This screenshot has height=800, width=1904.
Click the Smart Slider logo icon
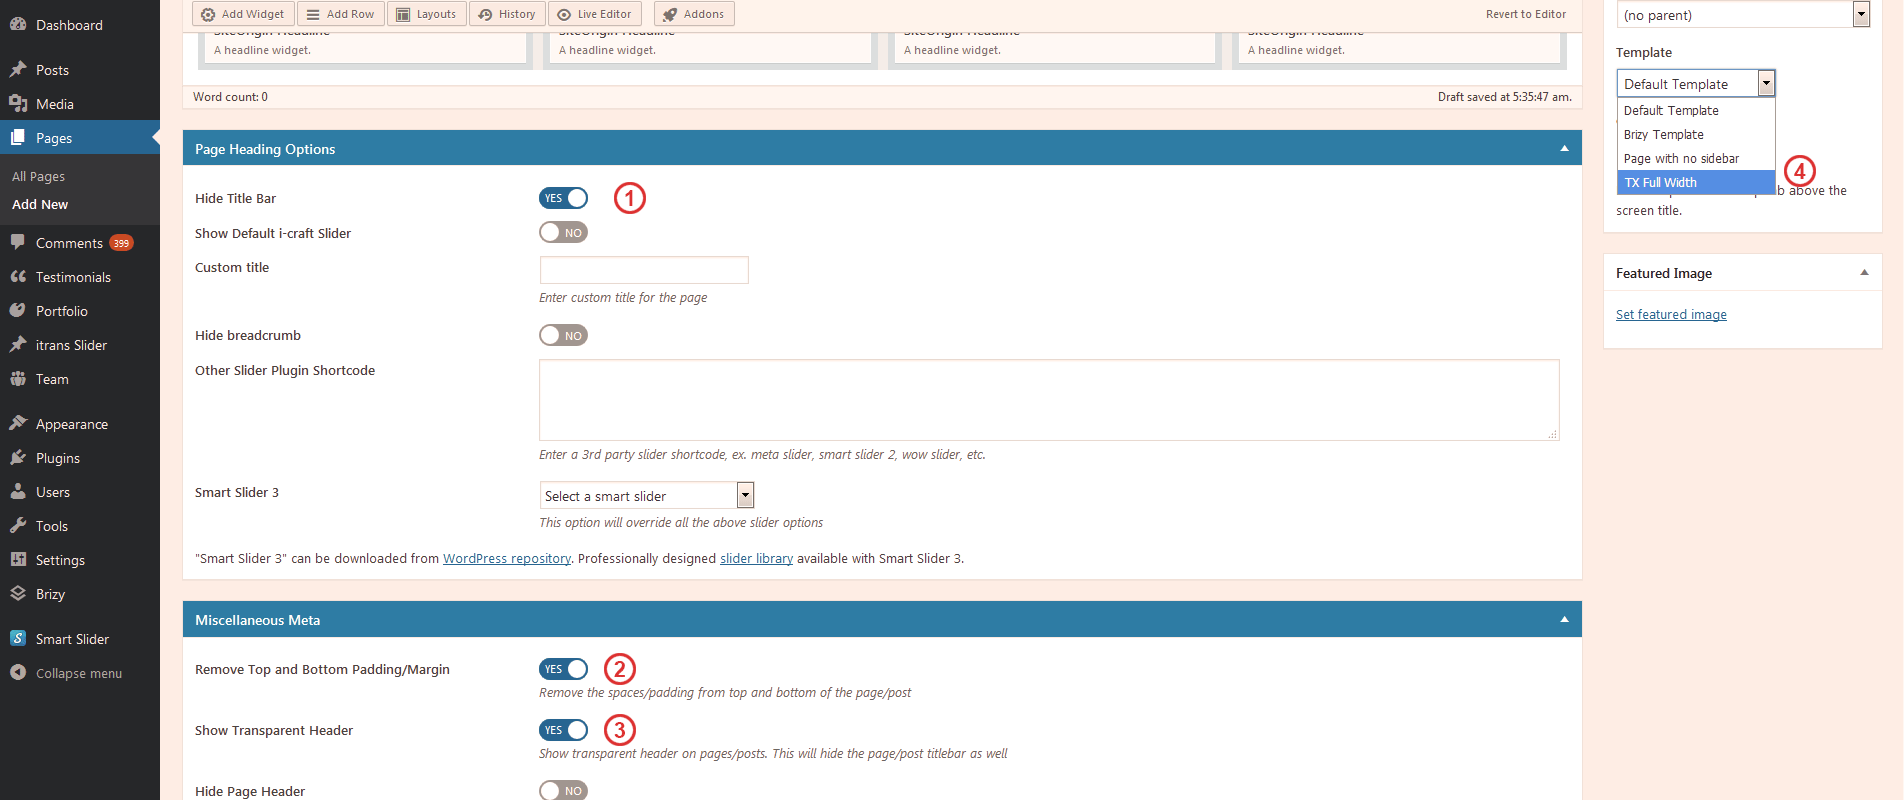18,639
